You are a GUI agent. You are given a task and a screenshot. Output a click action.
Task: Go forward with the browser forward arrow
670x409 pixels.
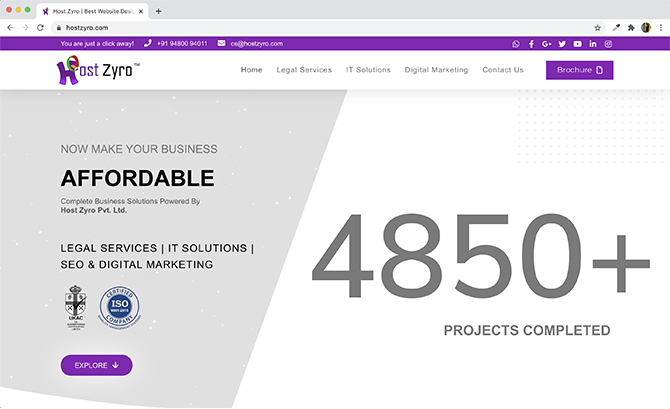click(x=25, y=28)
